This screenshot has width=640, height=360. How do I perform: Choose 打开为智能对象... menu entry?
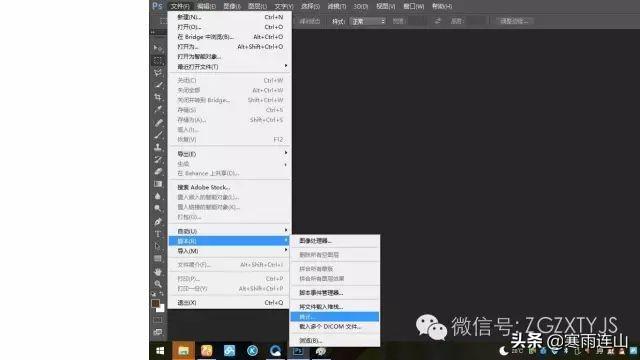(x=229, y=57)
